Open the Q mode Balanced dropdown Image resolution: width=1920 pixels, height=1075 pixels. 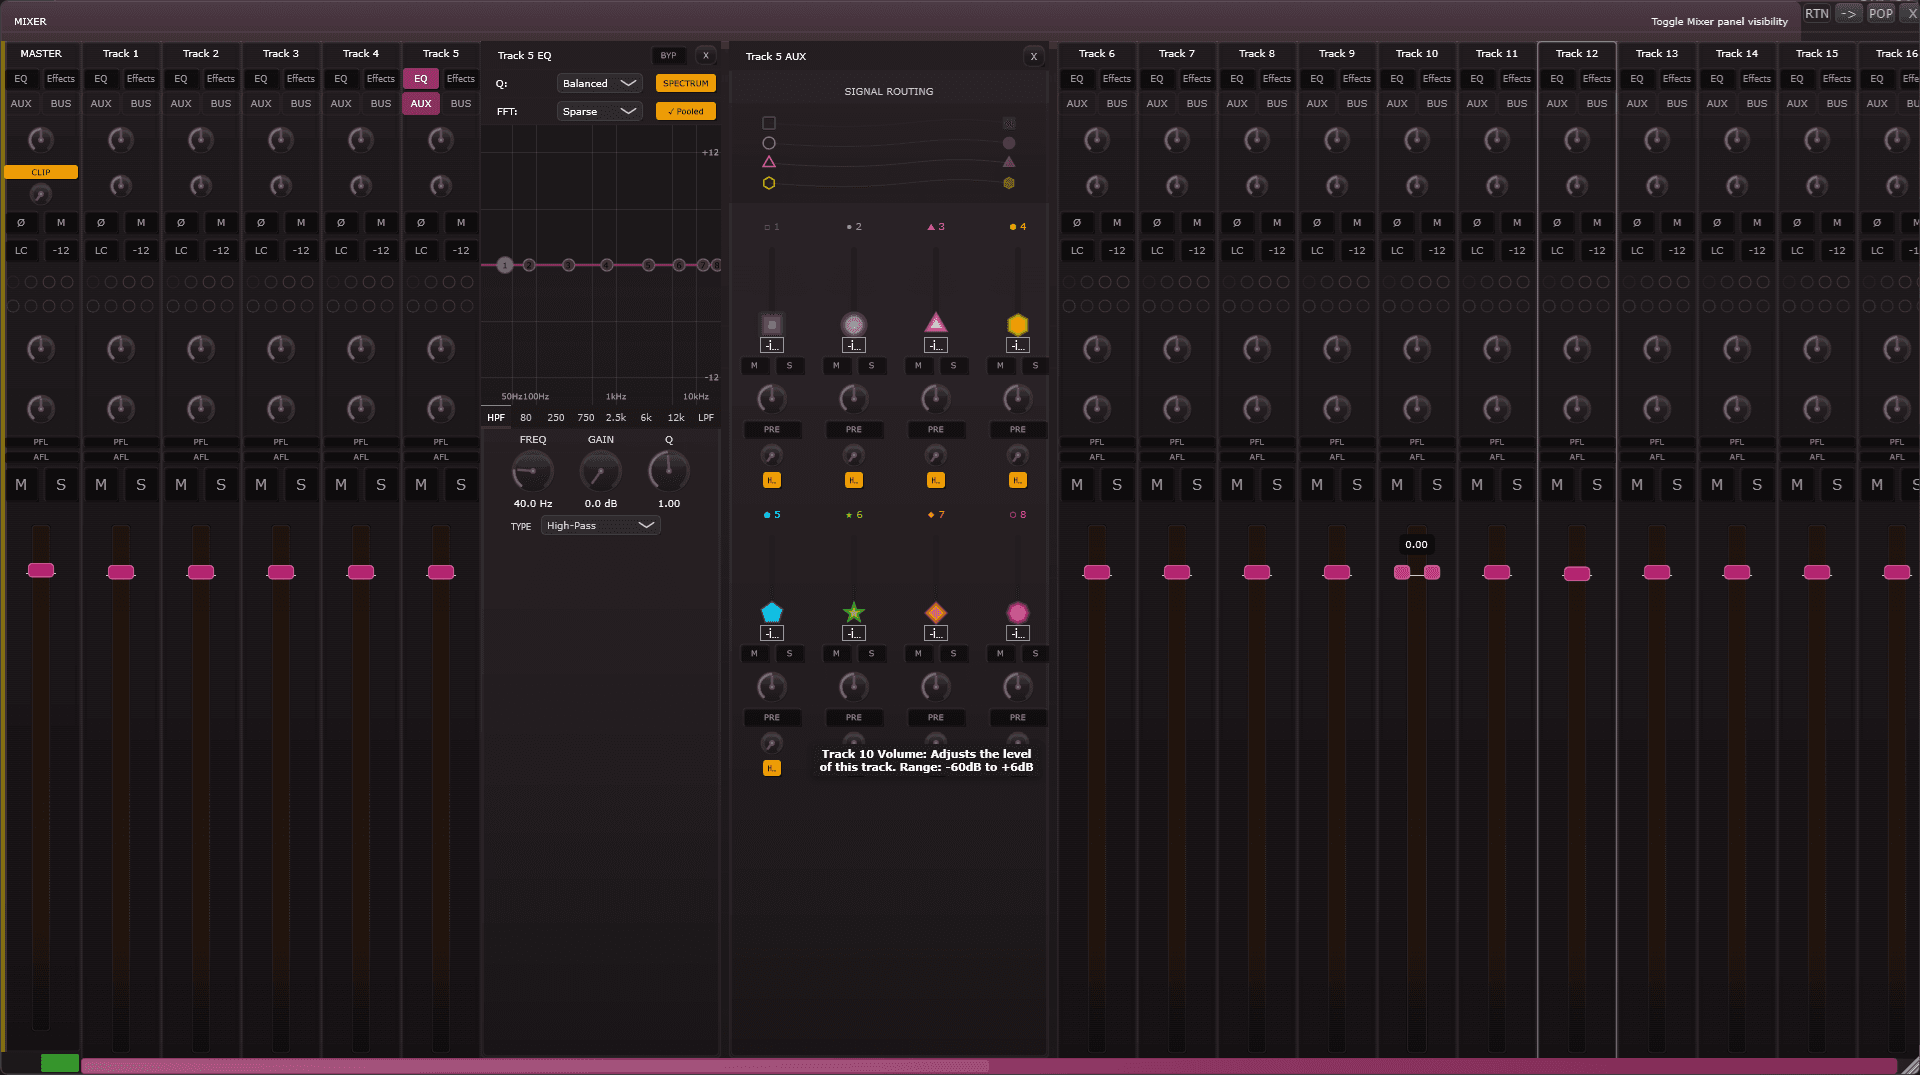pyautogui.click(x=599, y=83)
